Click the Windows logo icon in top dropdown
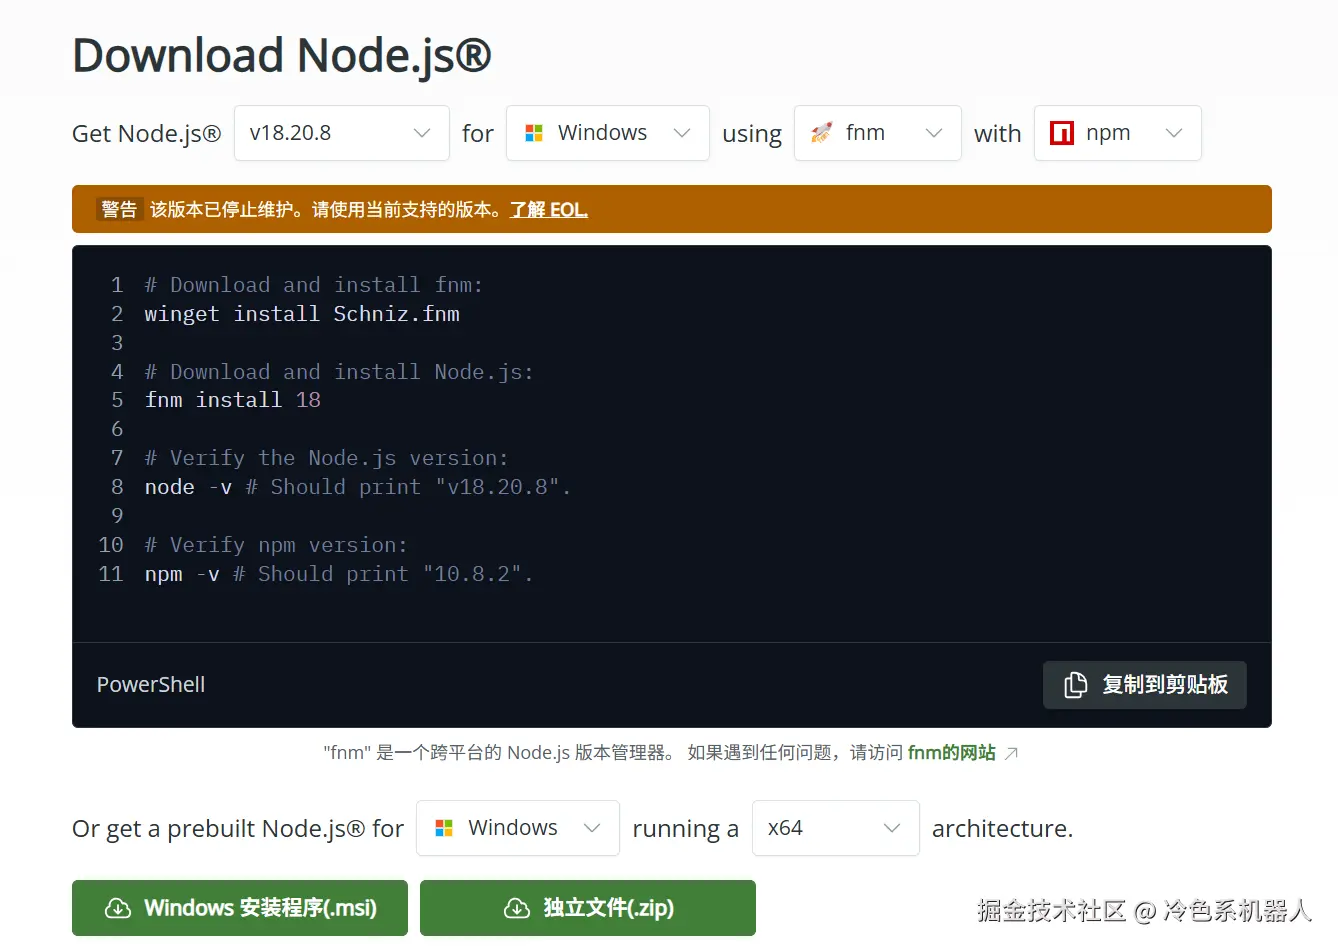Image resolution: width=1338 pixels, height=950 pixels. click(x=534, y=133)
